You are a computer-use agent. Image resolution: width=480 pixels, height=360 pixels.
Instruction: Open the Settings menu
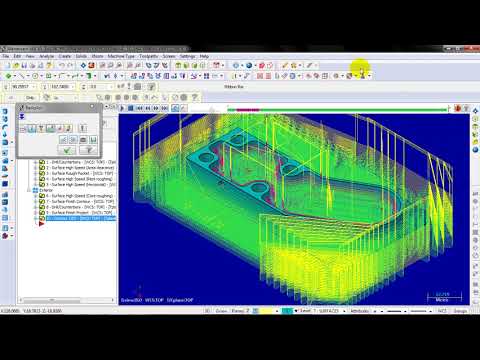pyautogui.click(x=187, y=56)
